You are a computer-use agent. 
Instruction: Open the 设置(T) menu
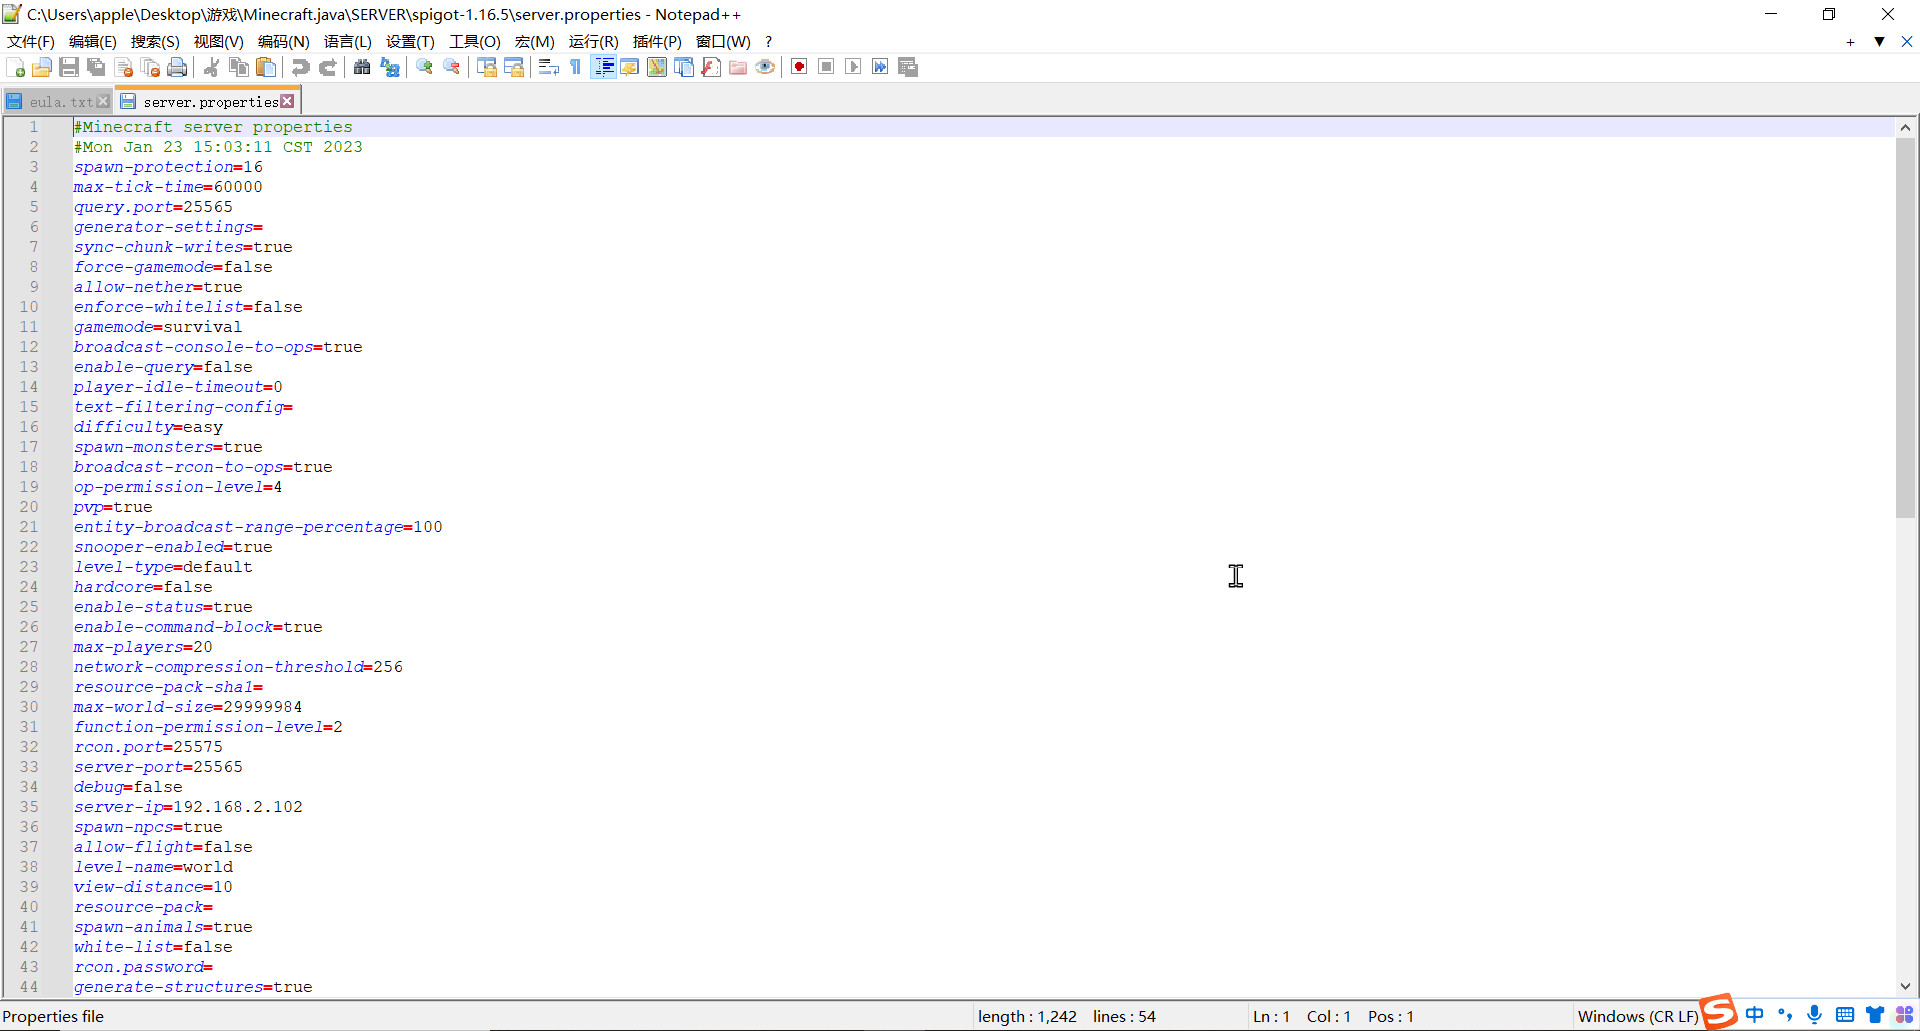(410, 41)
